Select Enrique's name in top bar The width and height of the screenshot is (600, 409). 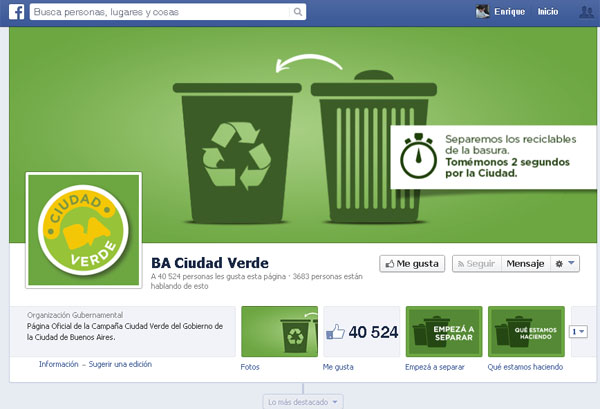tap(510, 13)
